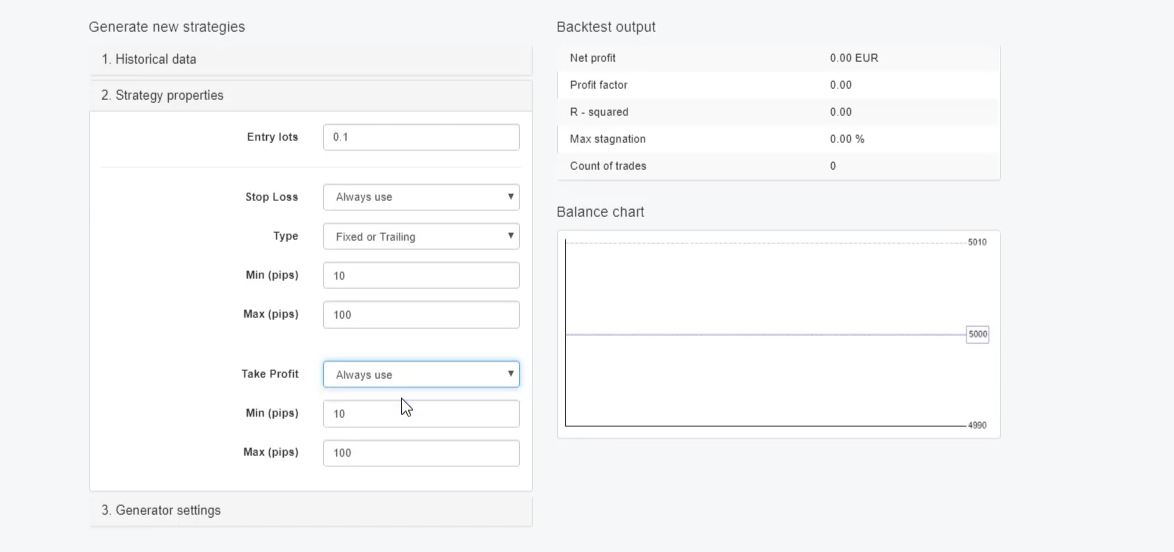This screenshot has height=552, width=1174.
Task: Click the Stop Loss label
Action: [272, 197]
